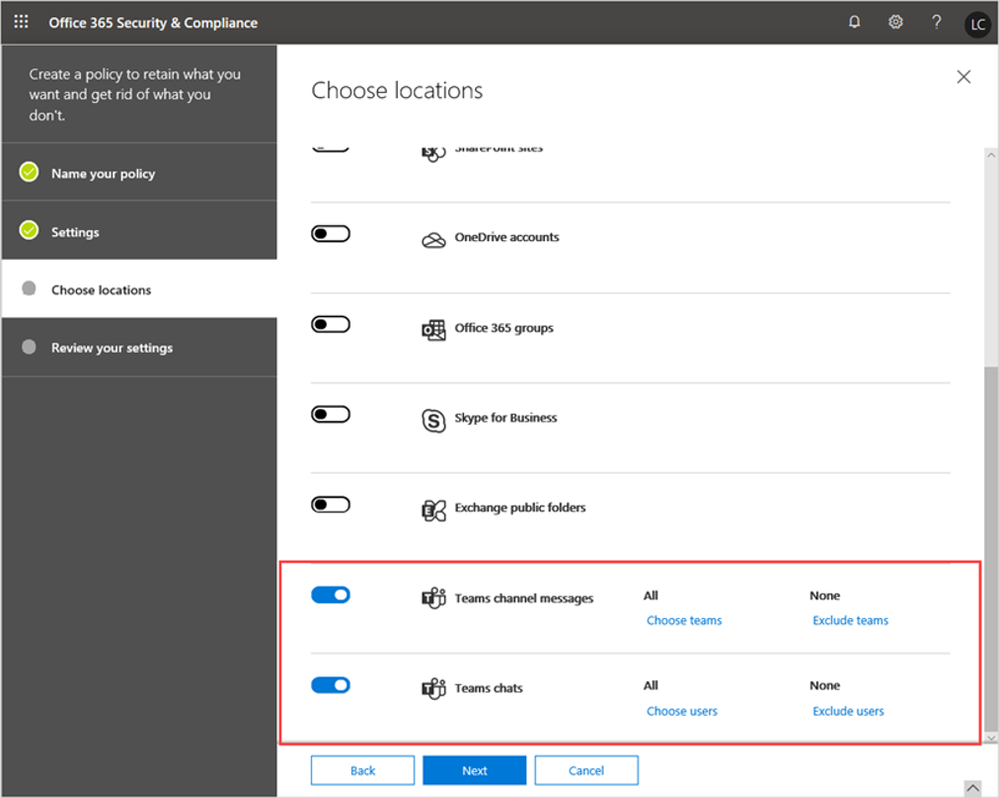Open the app launcher waffle menu
999x798 pixels.
21,22
